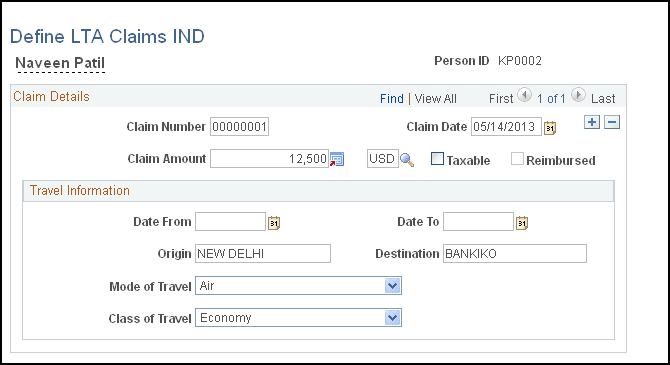Click the 1 of 1 row counter
The width and height of the screenshot is (670, 365).
pos(551,99)
